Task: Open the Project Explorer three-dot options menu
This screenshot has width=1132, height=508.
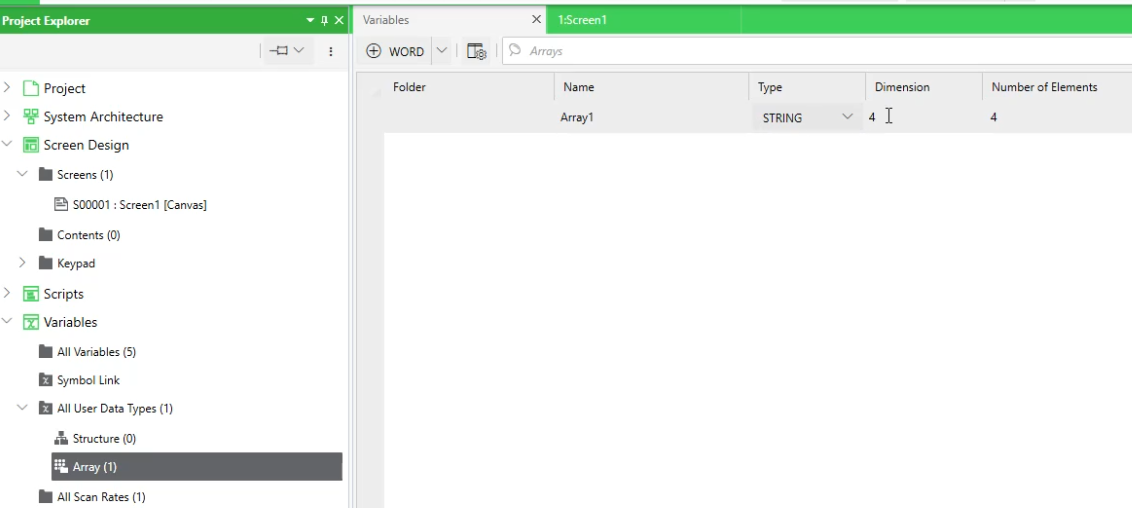Action: 331,51
